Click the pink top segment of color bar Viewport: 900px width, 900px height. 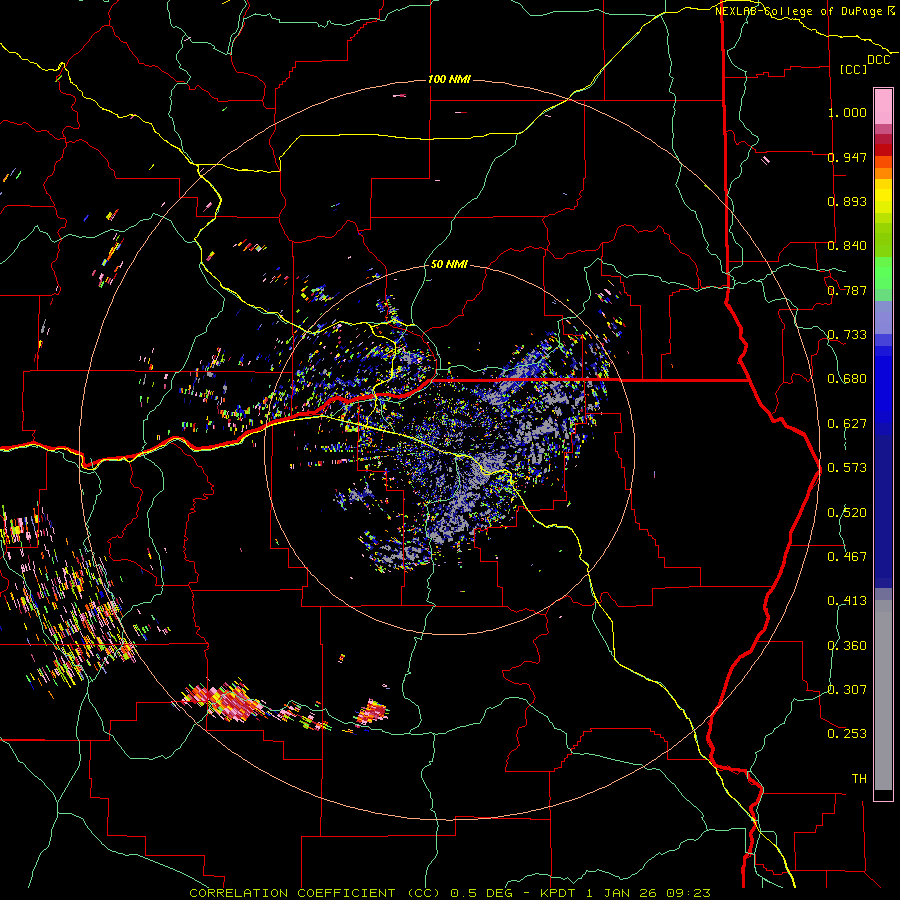(883, 107)
